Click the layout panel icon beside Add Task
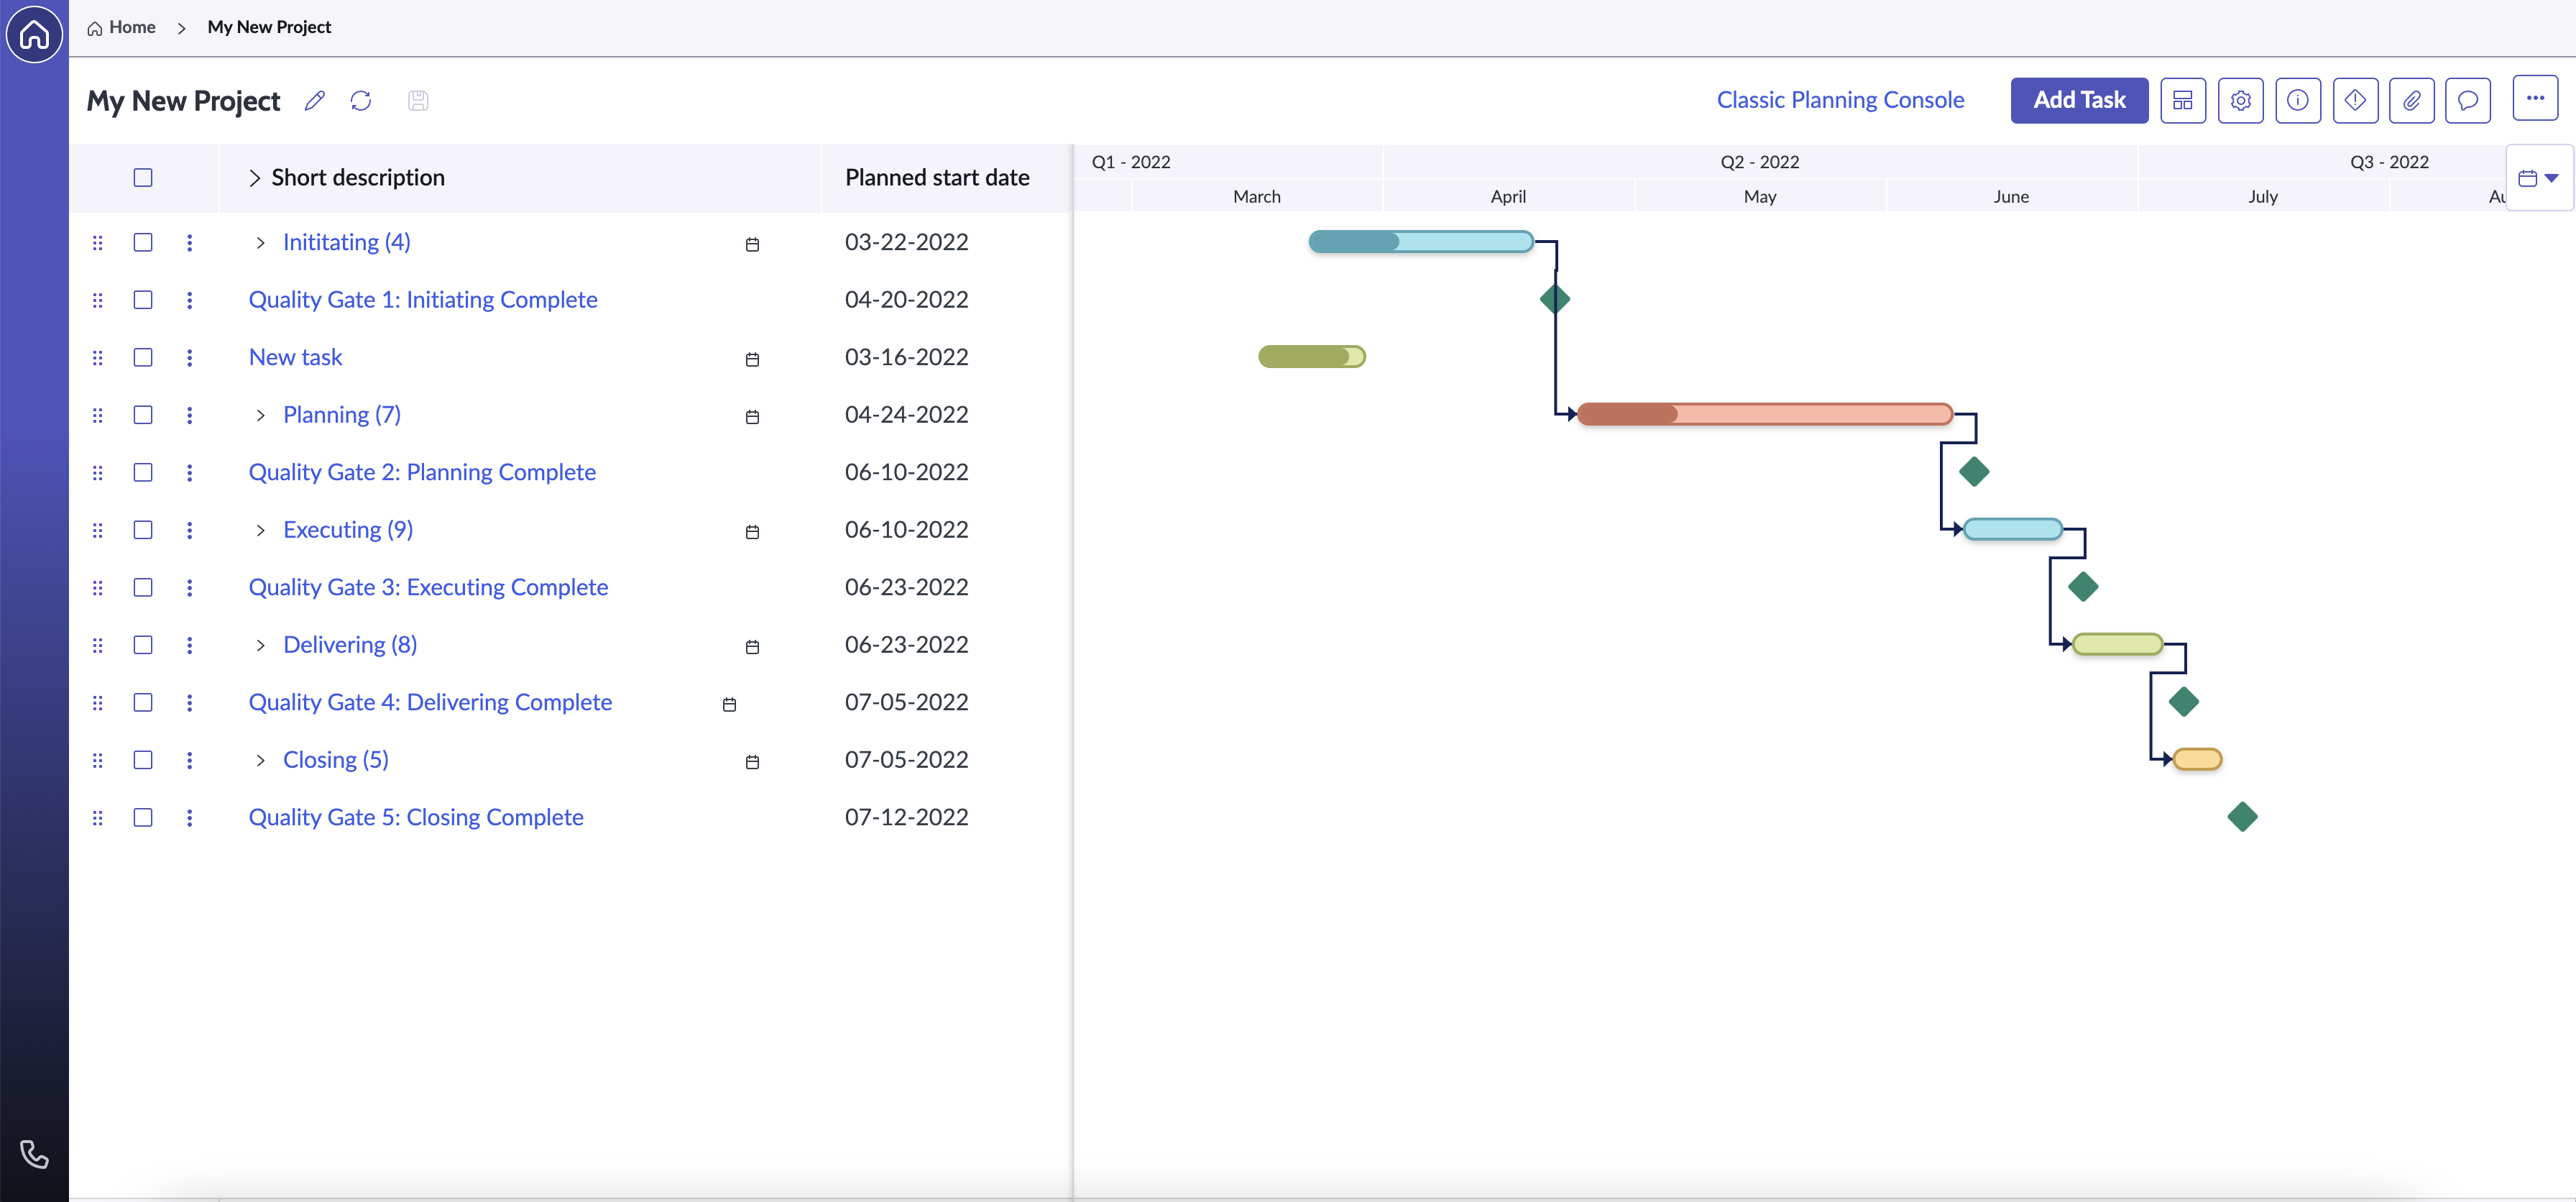The image size is (2576, 1202). pyautogui.click(x=2182, y=100)
